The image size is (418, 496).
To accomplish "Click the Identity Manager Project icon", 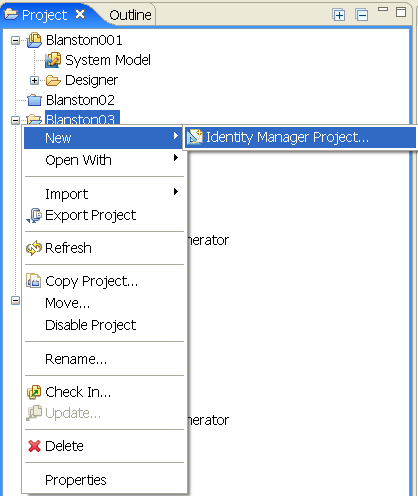I will (195, 137).
